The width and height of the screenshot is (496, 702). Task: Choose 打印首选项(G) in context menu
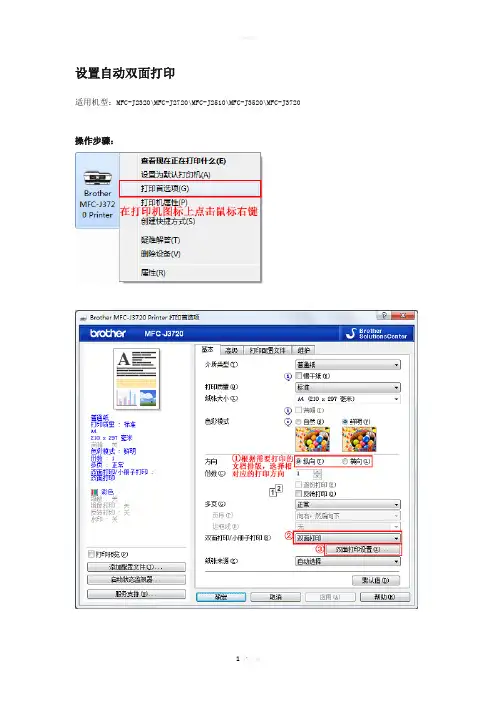pos(190,188)
